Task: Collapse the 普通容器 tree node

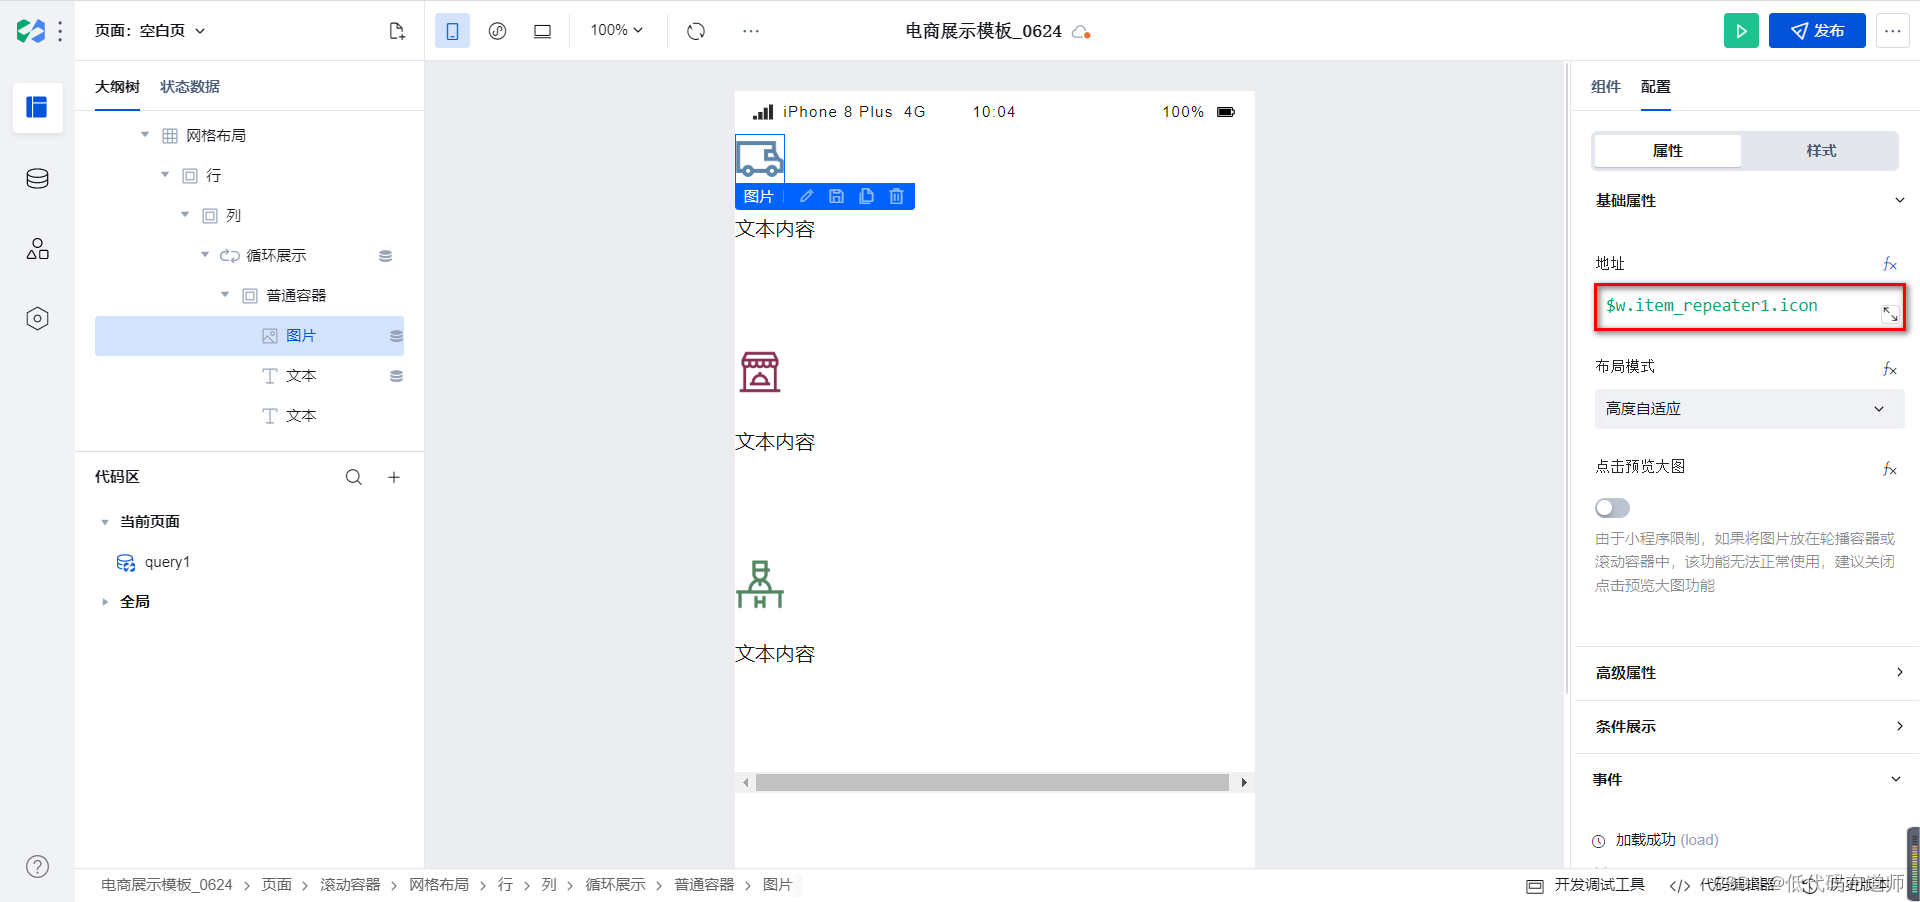Action: click(225, 295)
